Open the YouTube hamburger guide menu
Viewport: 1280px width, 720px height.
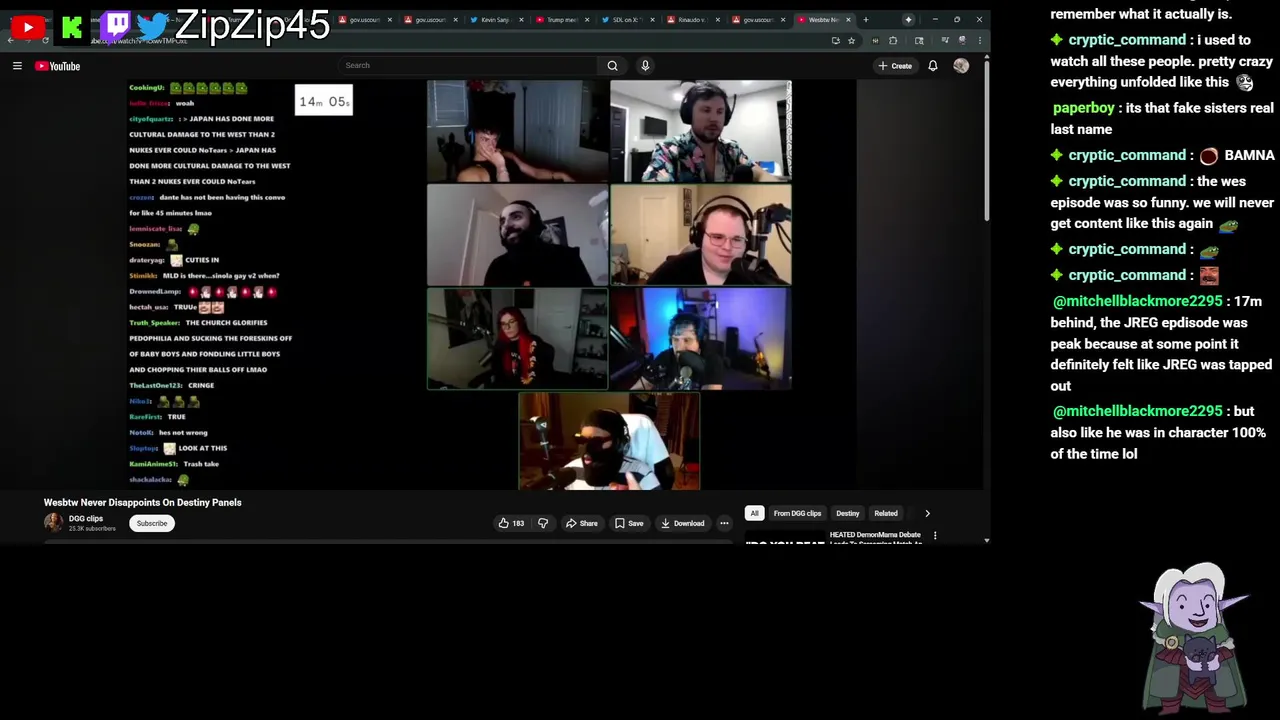click(x=17, y=66)
